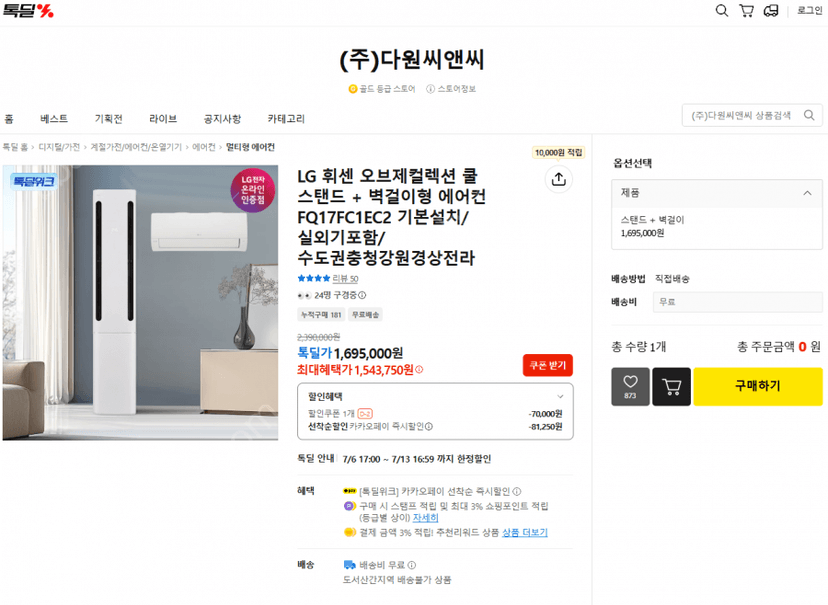Expand the 할인혜택 discount details chevron
Viewport: 828px width, 605px height.
click(560, 396)
